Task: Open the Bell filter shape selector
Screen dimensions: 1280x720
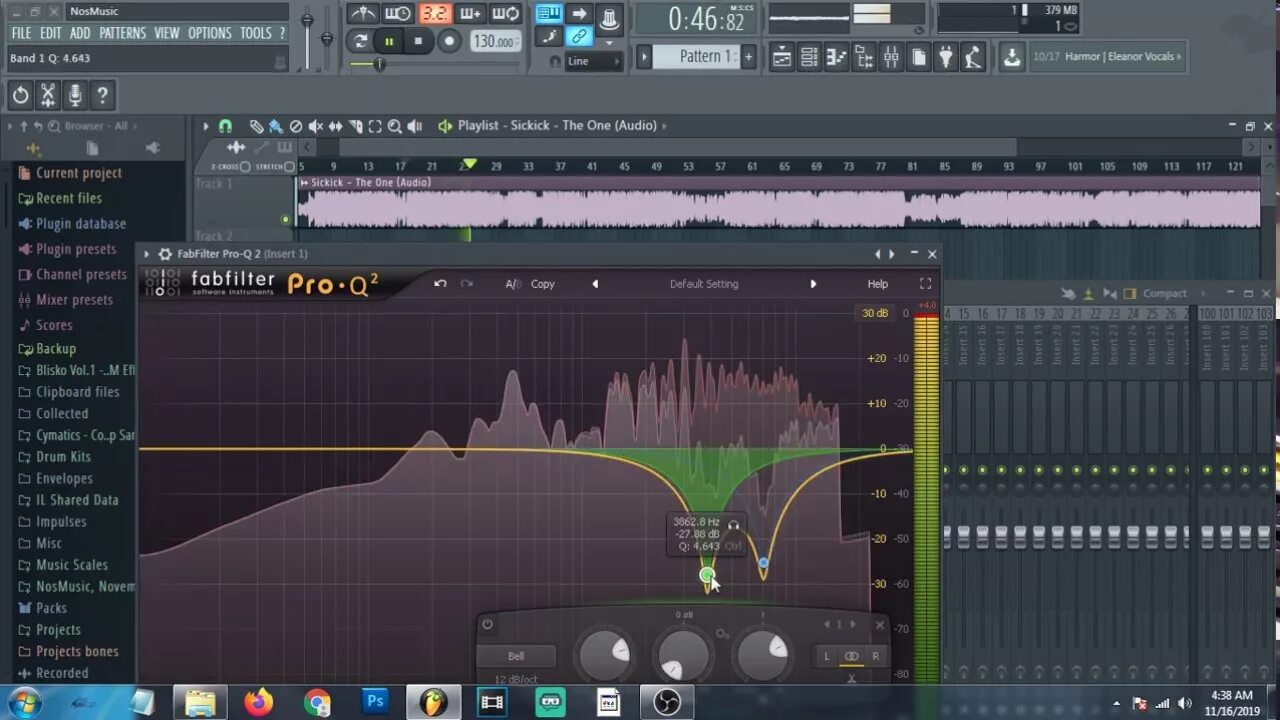Action: tap(516, 656)
